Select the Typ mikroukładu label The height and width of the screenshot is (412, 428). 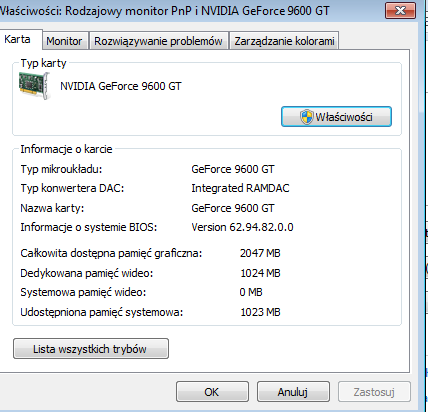click(61, 169)
